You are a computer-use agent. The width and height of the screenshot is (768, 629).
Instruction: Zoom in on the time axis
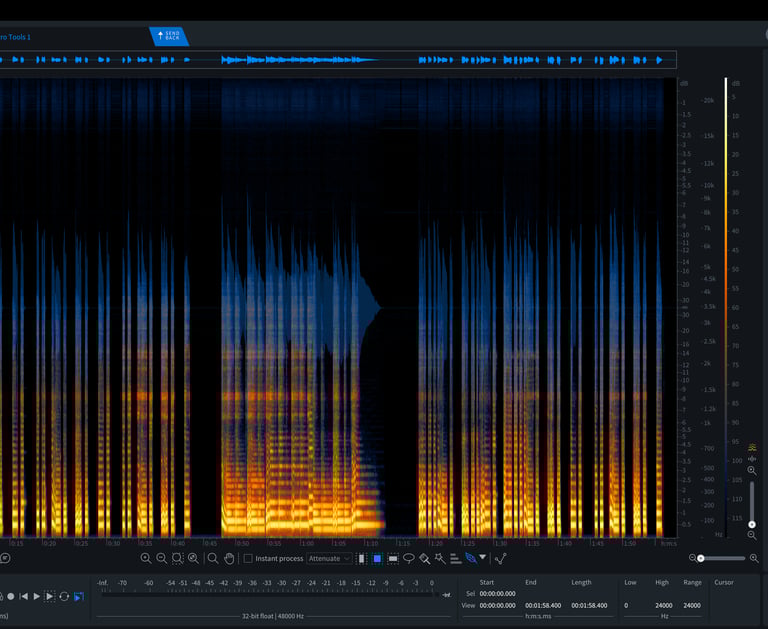(x=146, y=558)
